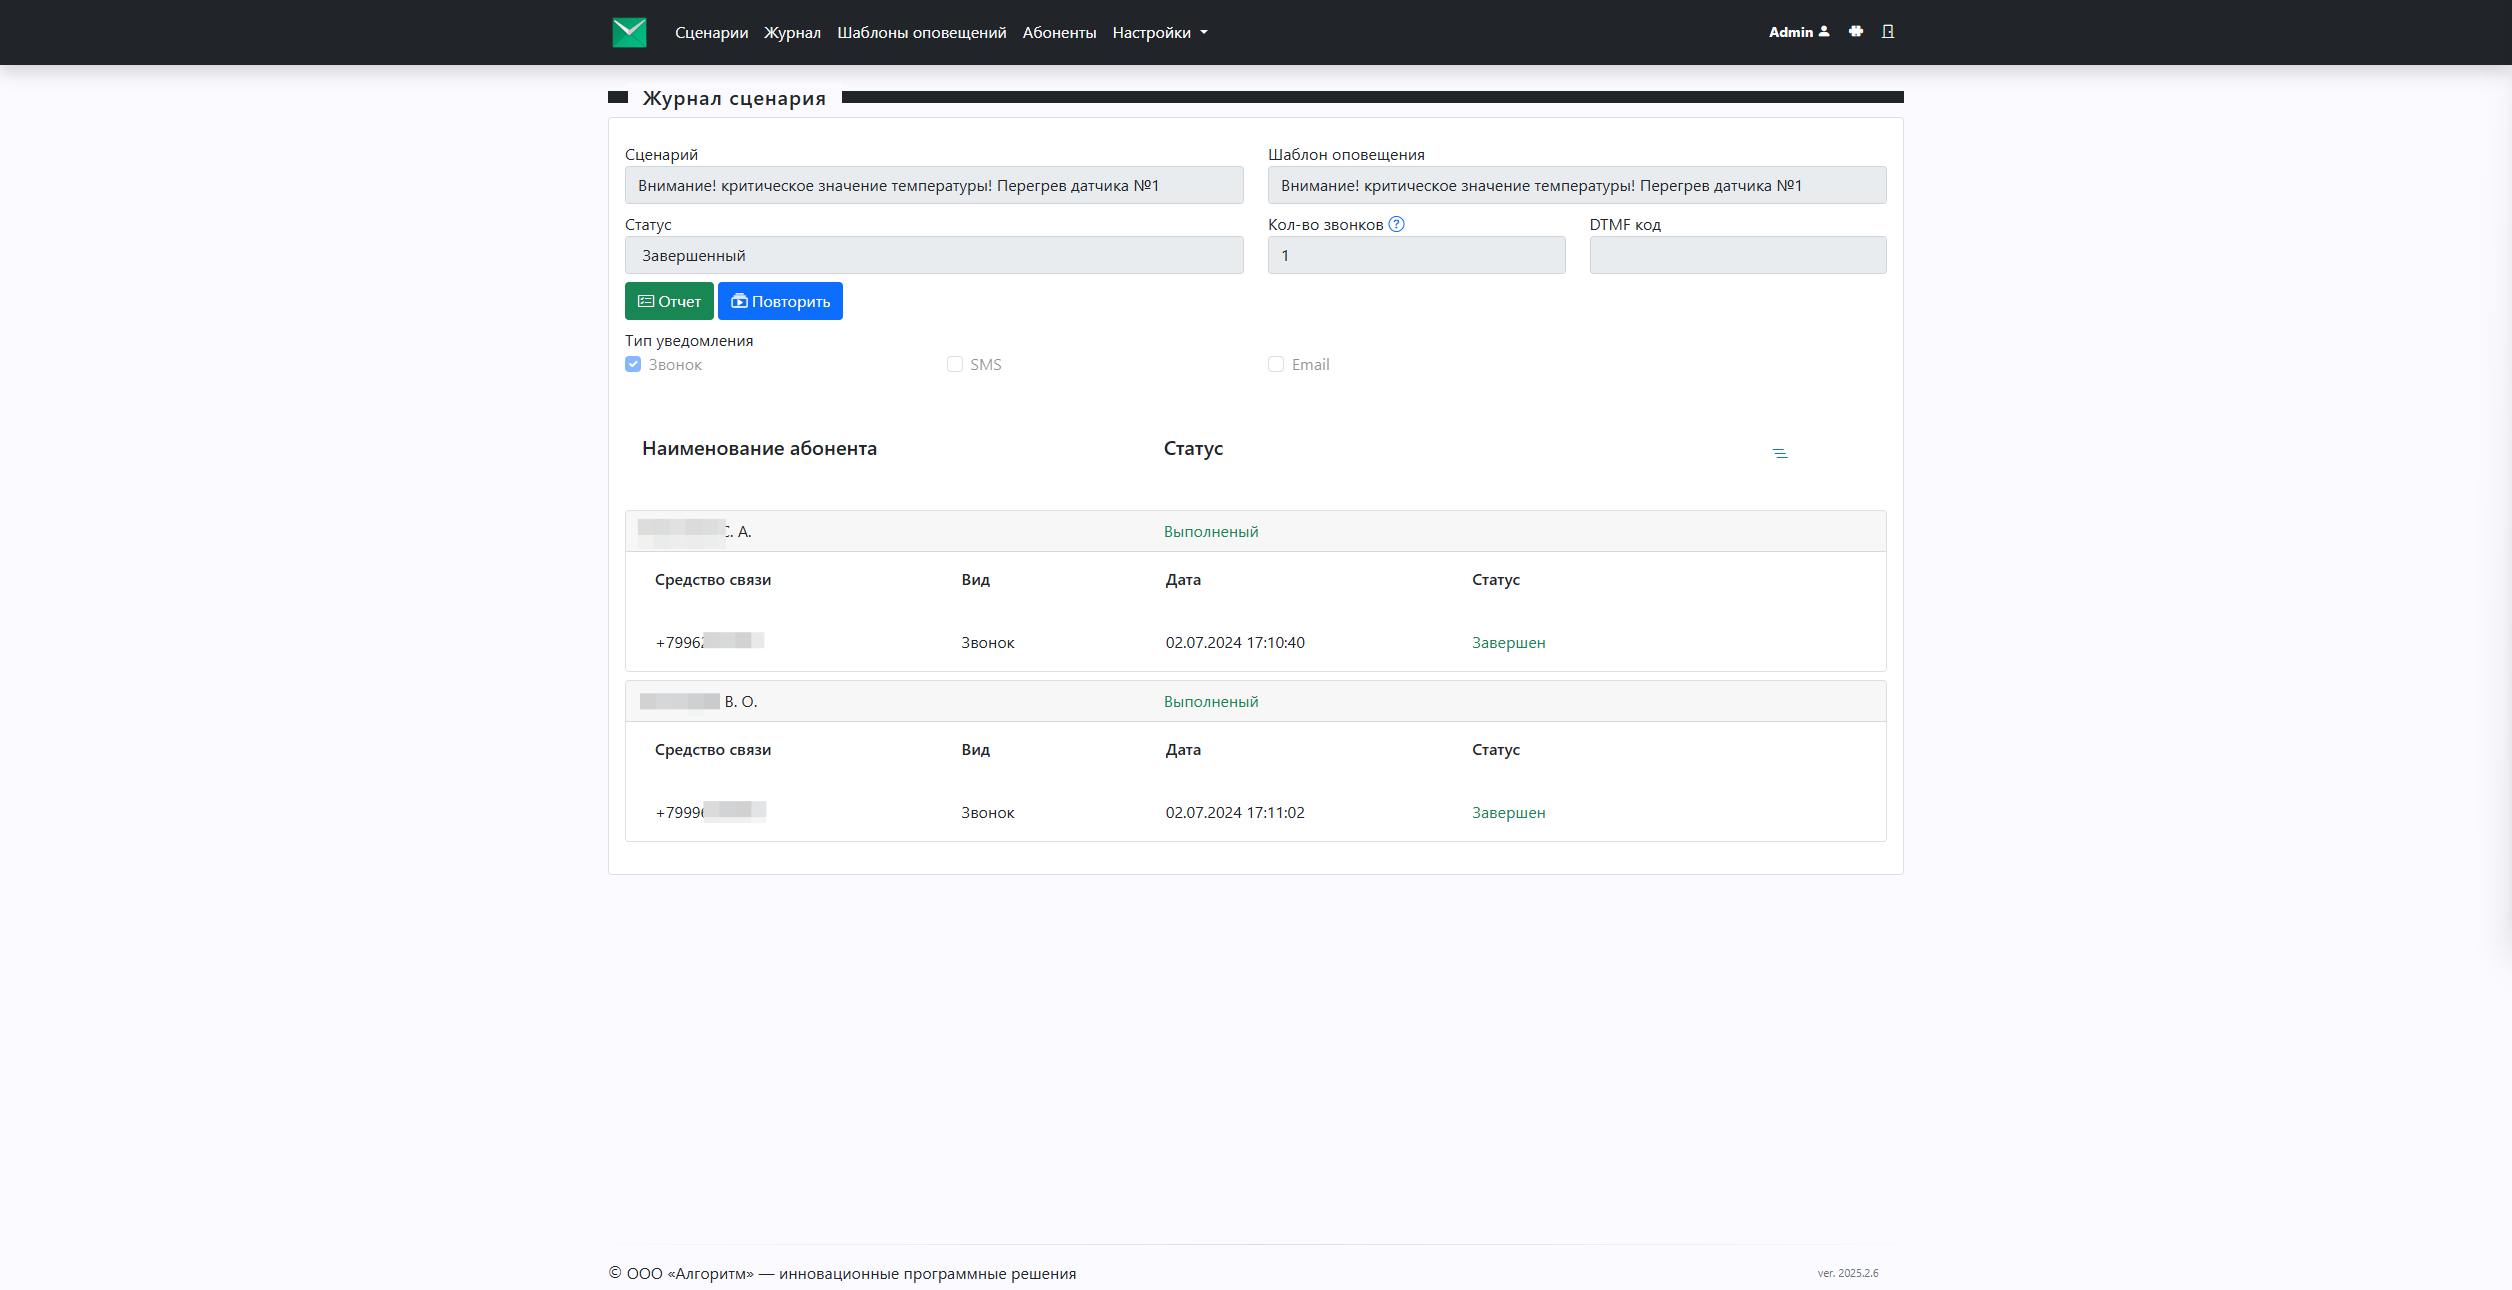Viewport: 2512px width, 1290px height.
Task: Click the Статус field showing Завершенный
Action: tap(934, 255)
